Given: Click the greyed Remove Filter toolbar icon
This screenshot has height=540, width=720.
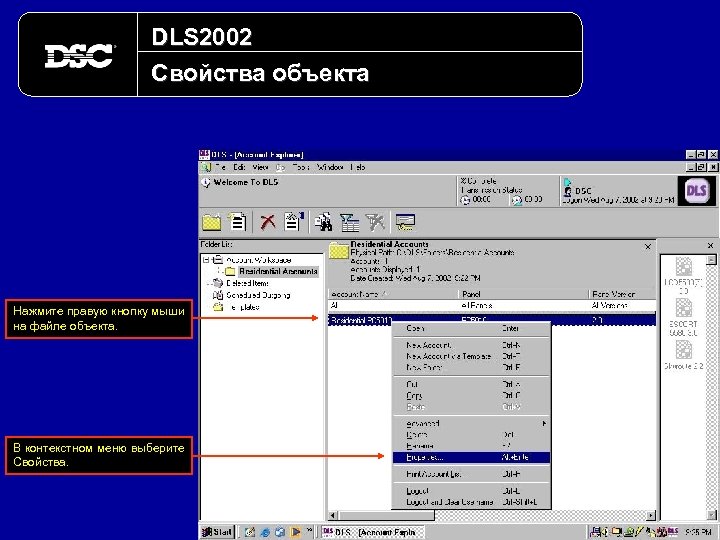Looking at the screenshot, I should click(375, 223).
